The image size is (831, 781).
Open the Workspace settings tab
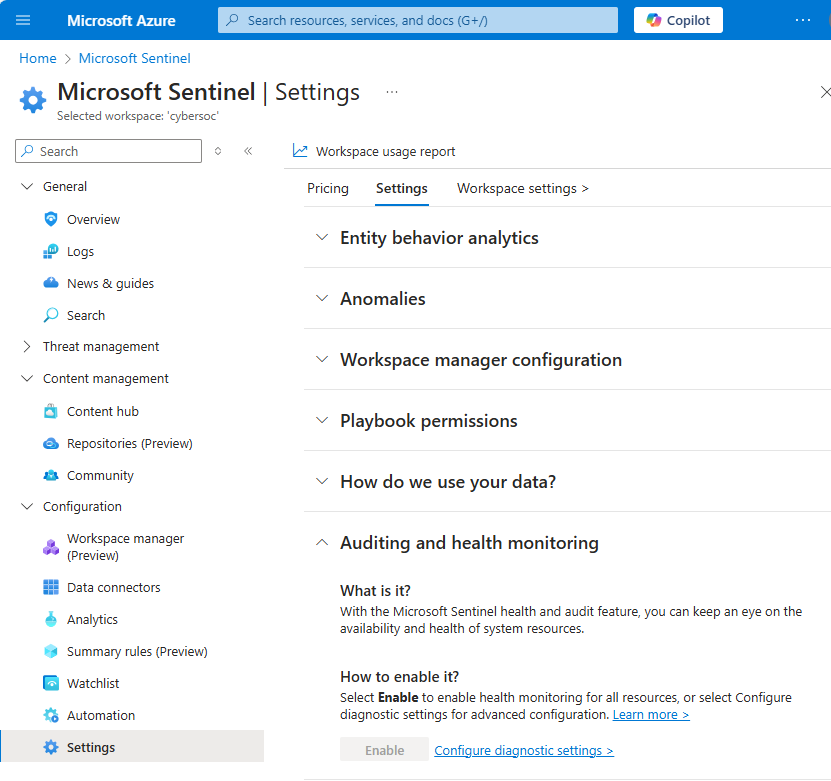[x=522, y=188]
